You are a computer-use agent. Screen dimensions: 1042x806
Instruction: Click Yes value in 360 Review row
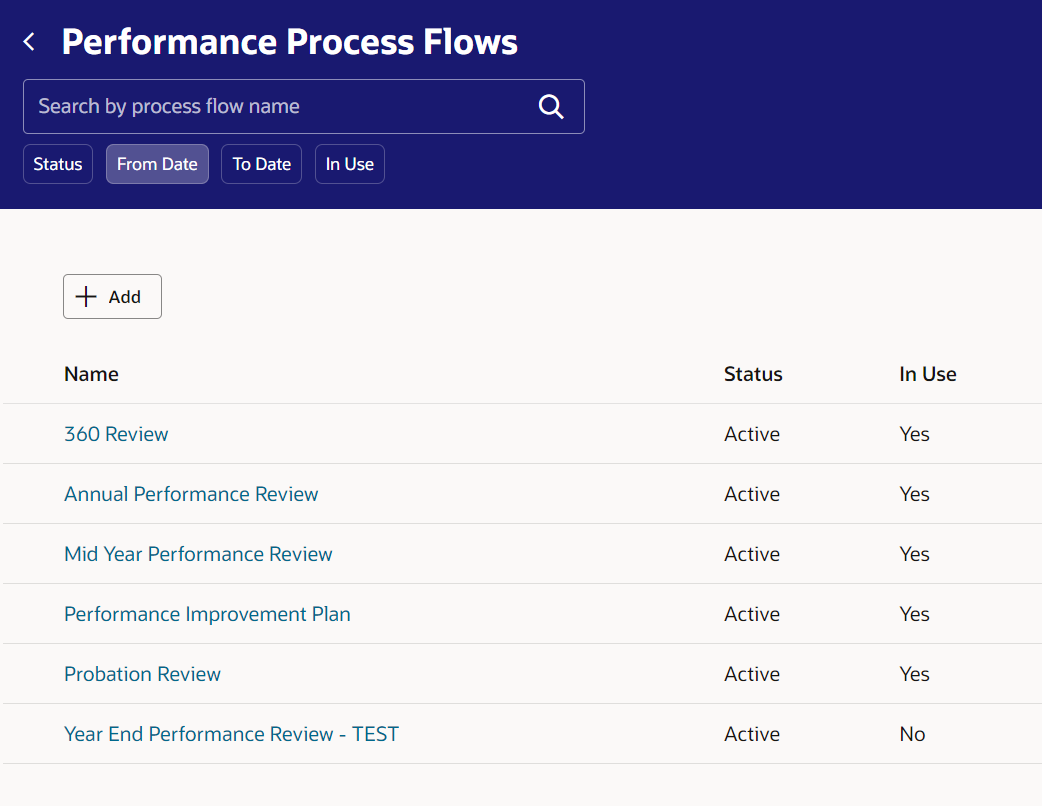914,434
